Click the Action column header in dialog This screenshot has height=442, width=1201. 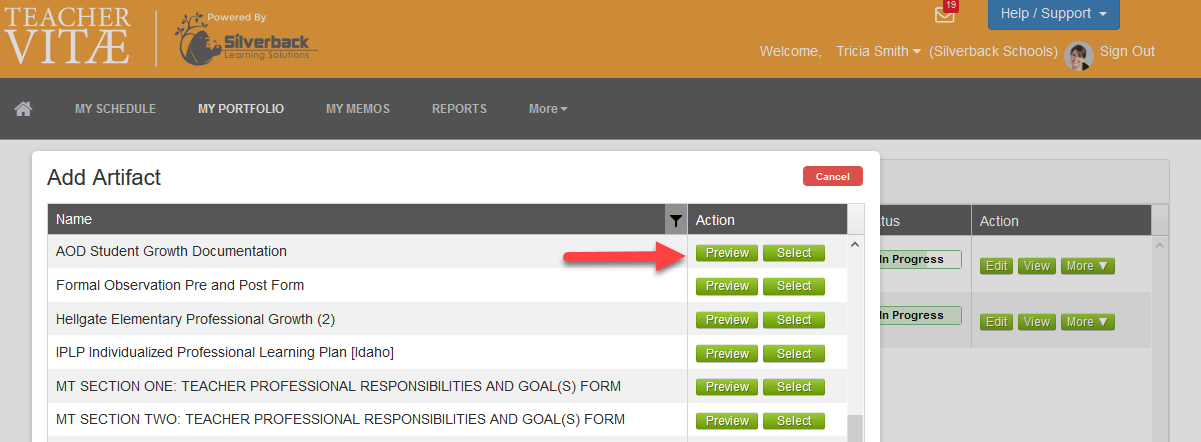tap(767, 220)
